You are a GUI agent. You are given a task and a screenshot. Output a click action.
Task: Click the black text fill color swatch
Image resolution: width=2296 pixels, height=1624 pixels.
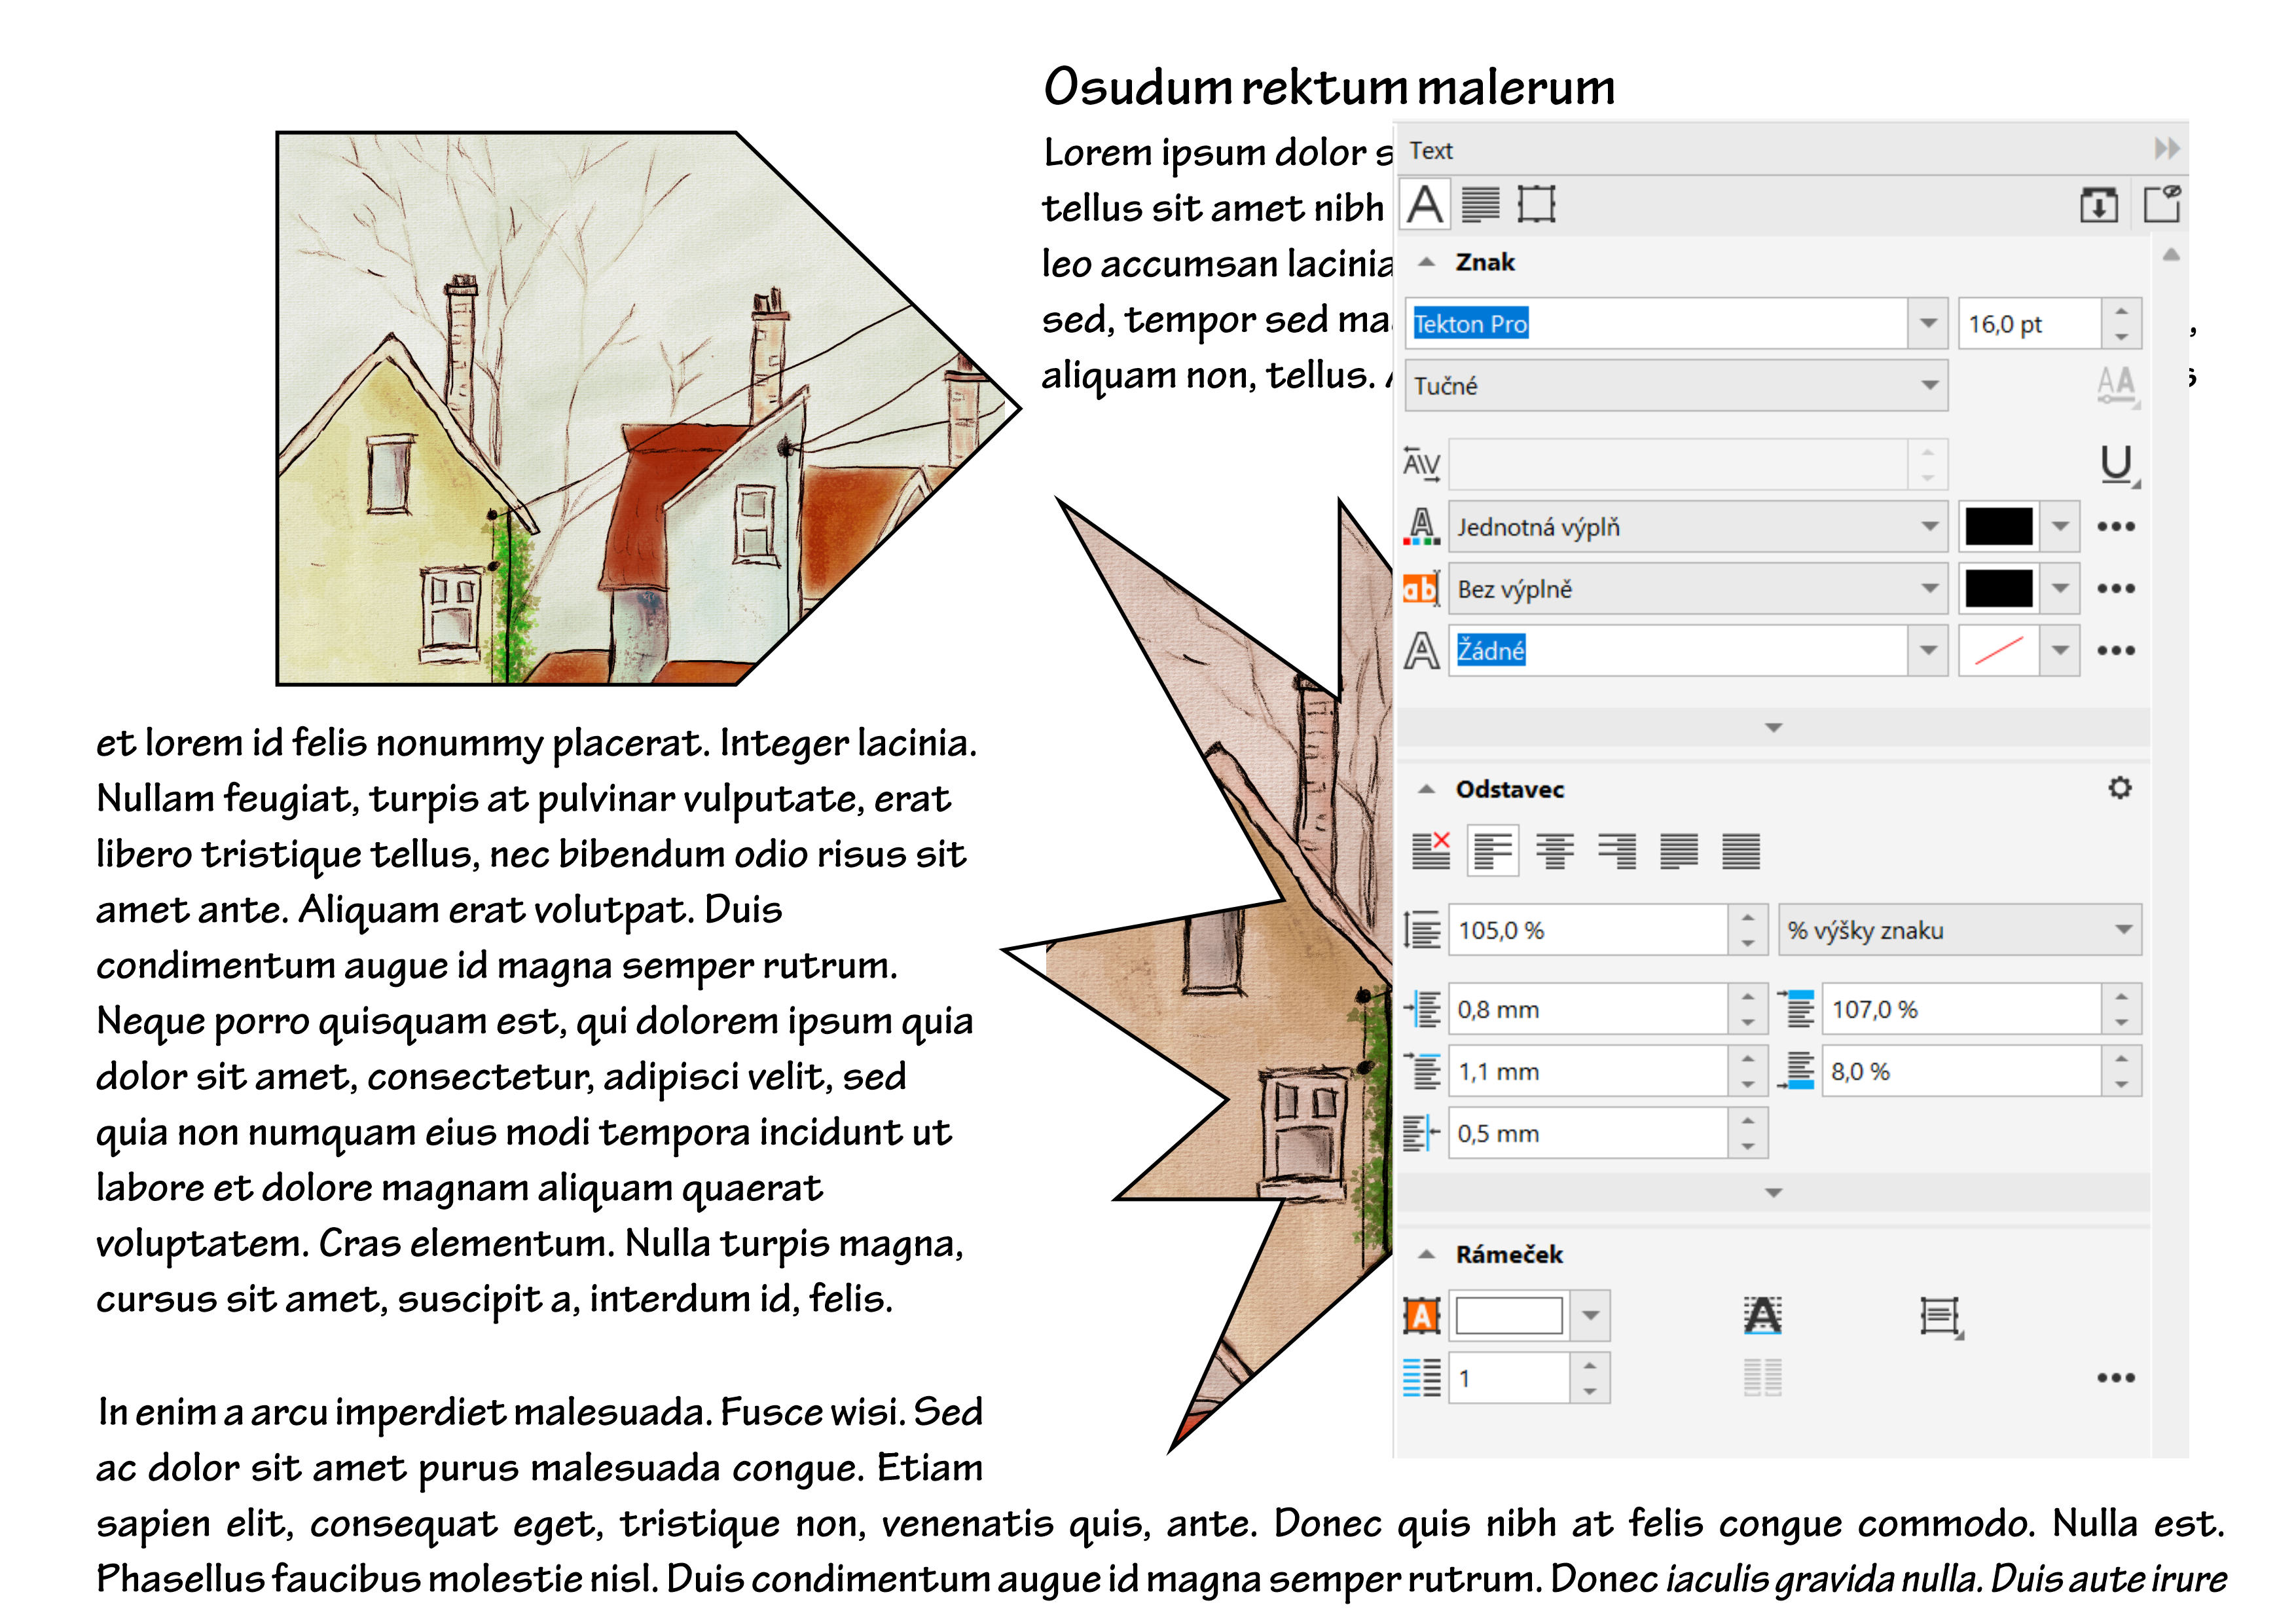[x=1998, y=527]
